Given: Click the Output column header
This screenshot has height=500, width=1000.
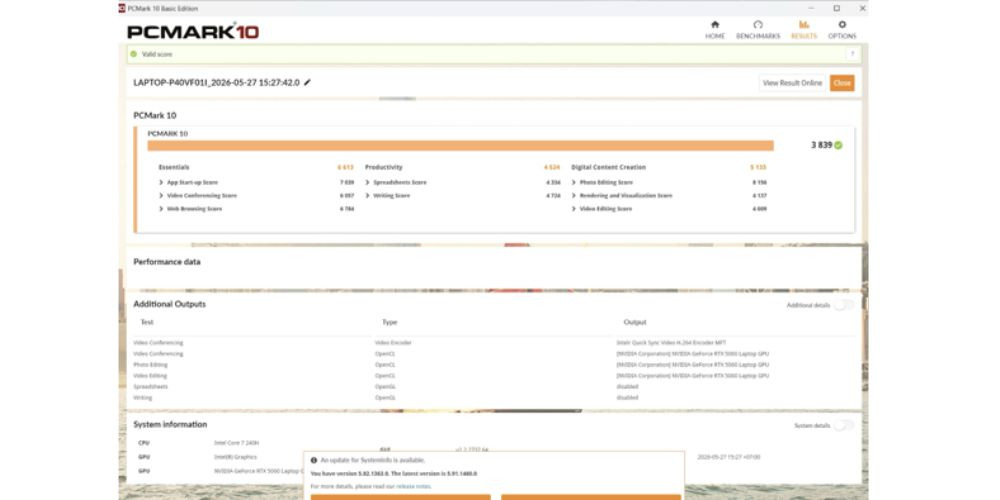Looking at the screenshot, I should pos(635,322).
